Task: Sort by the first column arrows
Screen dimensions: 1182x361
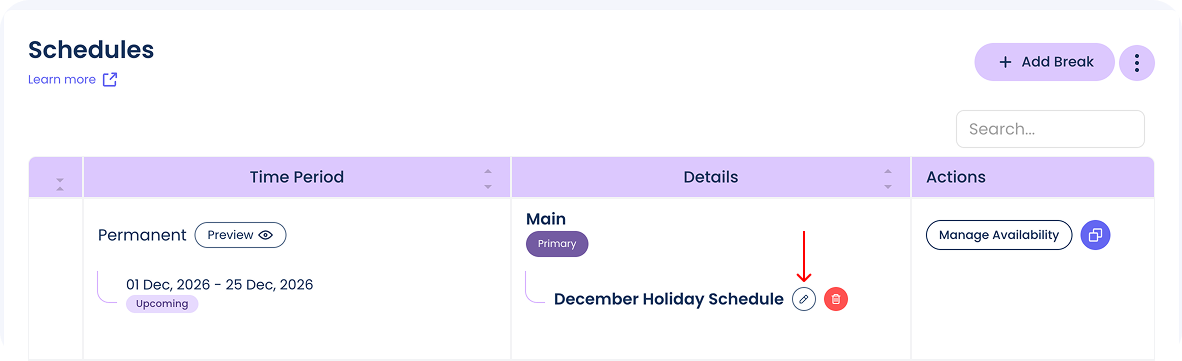Action: click(60, 184)
